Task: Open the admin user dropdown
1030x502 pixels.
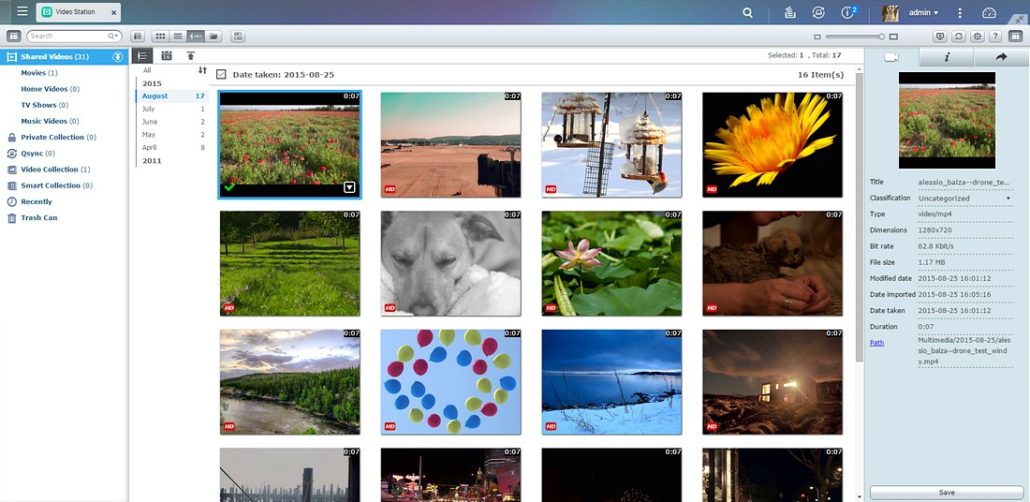Action: pos(923,12)
